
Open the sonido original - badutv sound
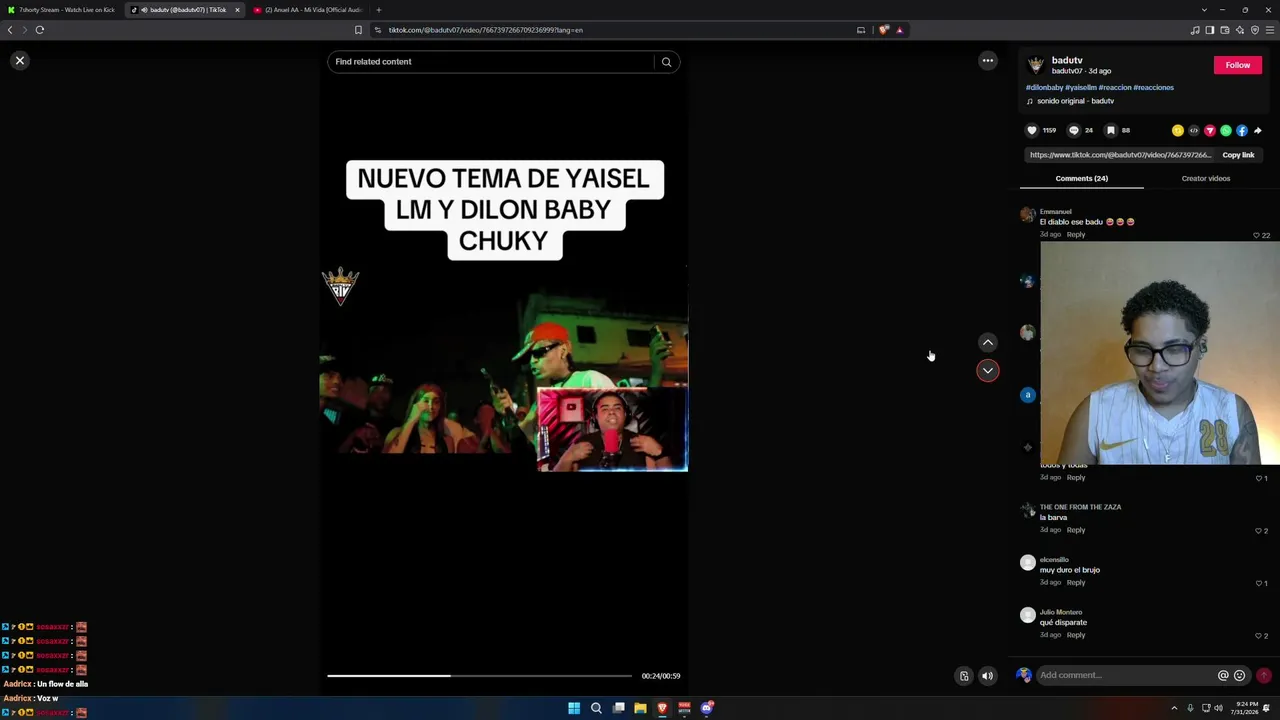click(1075, 101)
